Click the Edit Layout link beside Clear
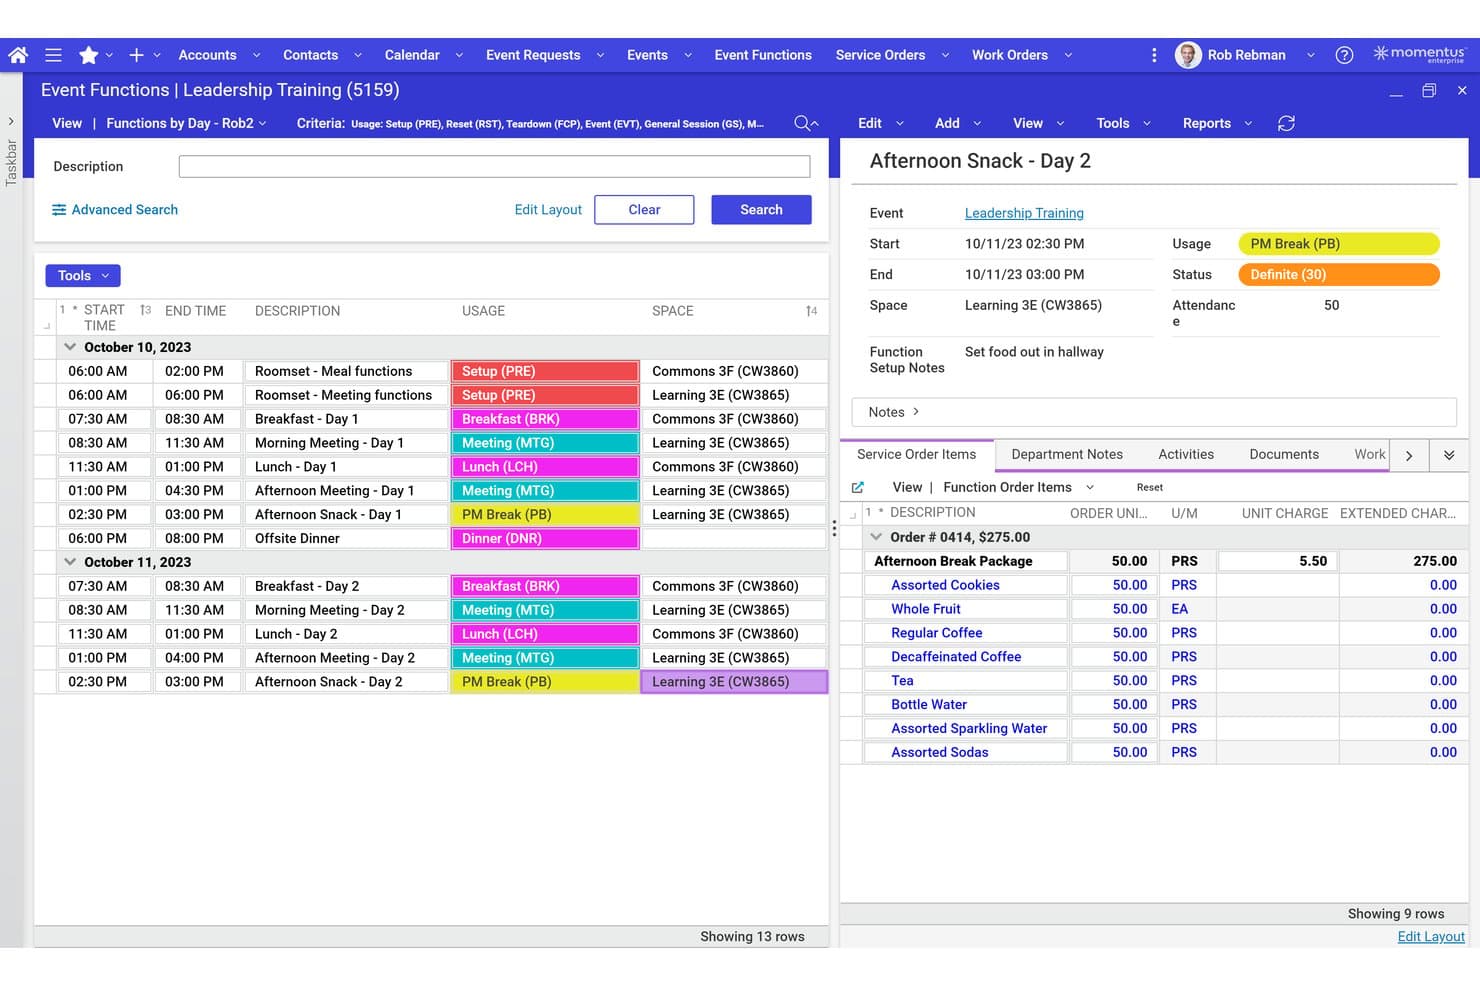Screen dimensions: 1480x987 tap(548, 210)
